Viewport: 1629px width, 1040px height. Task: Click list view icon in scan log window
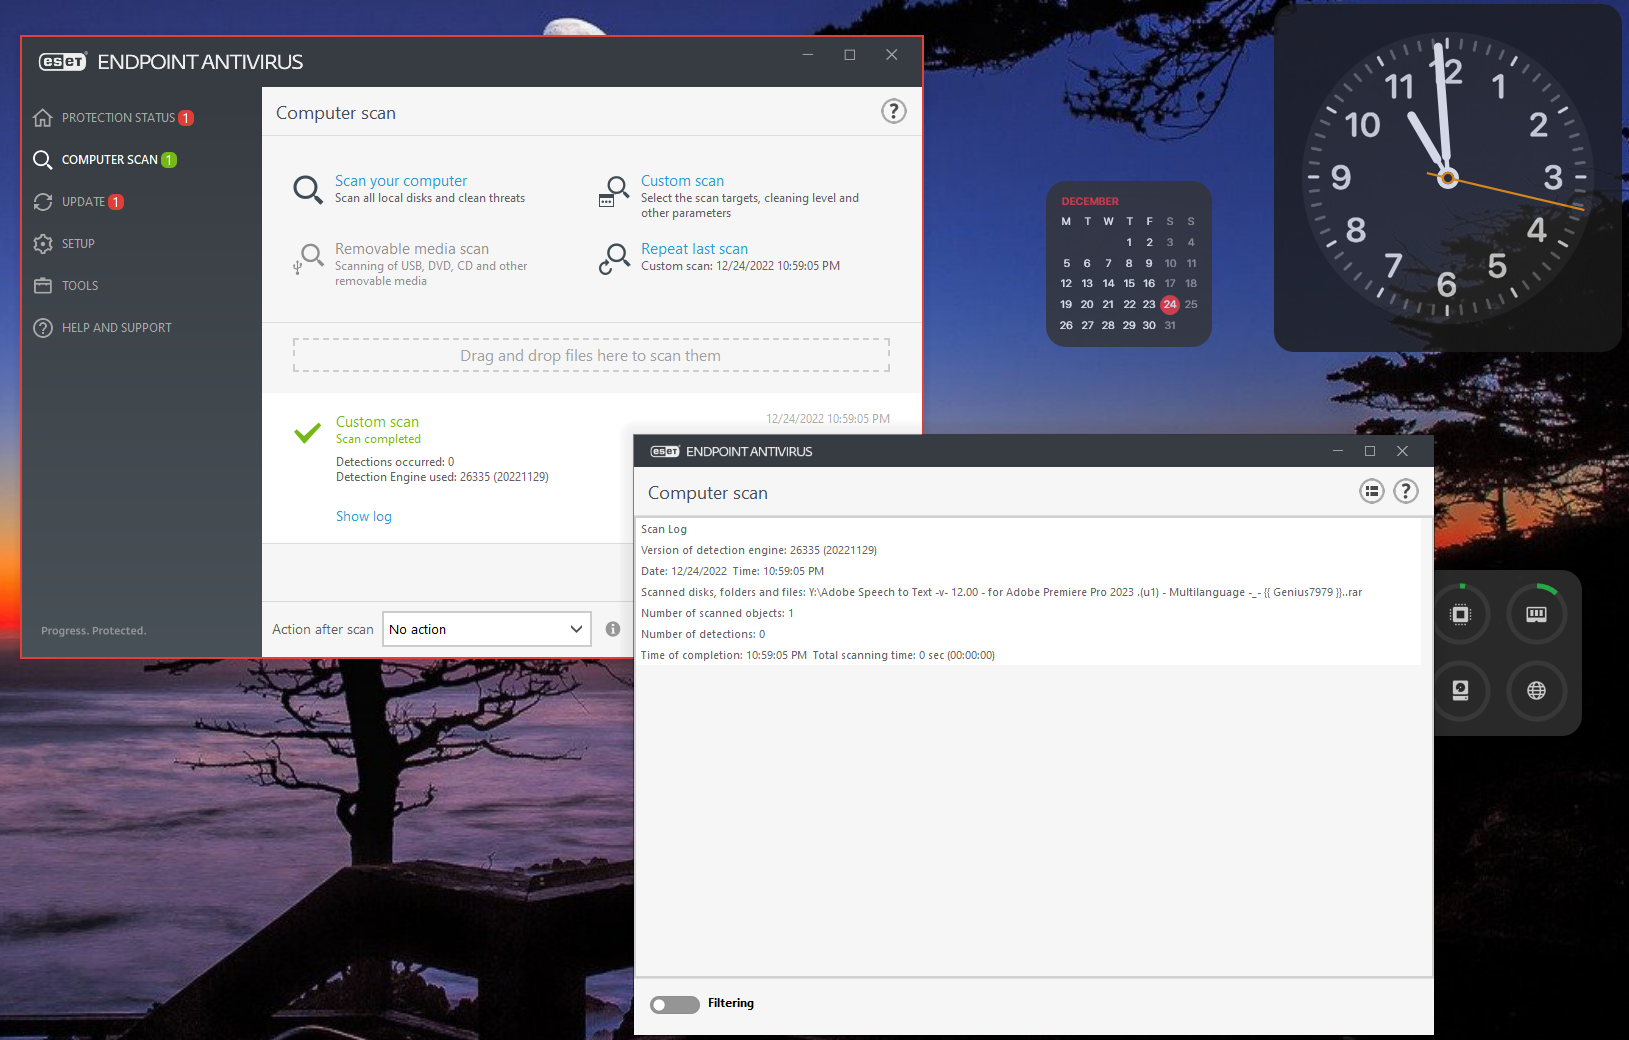point(1371,491)
